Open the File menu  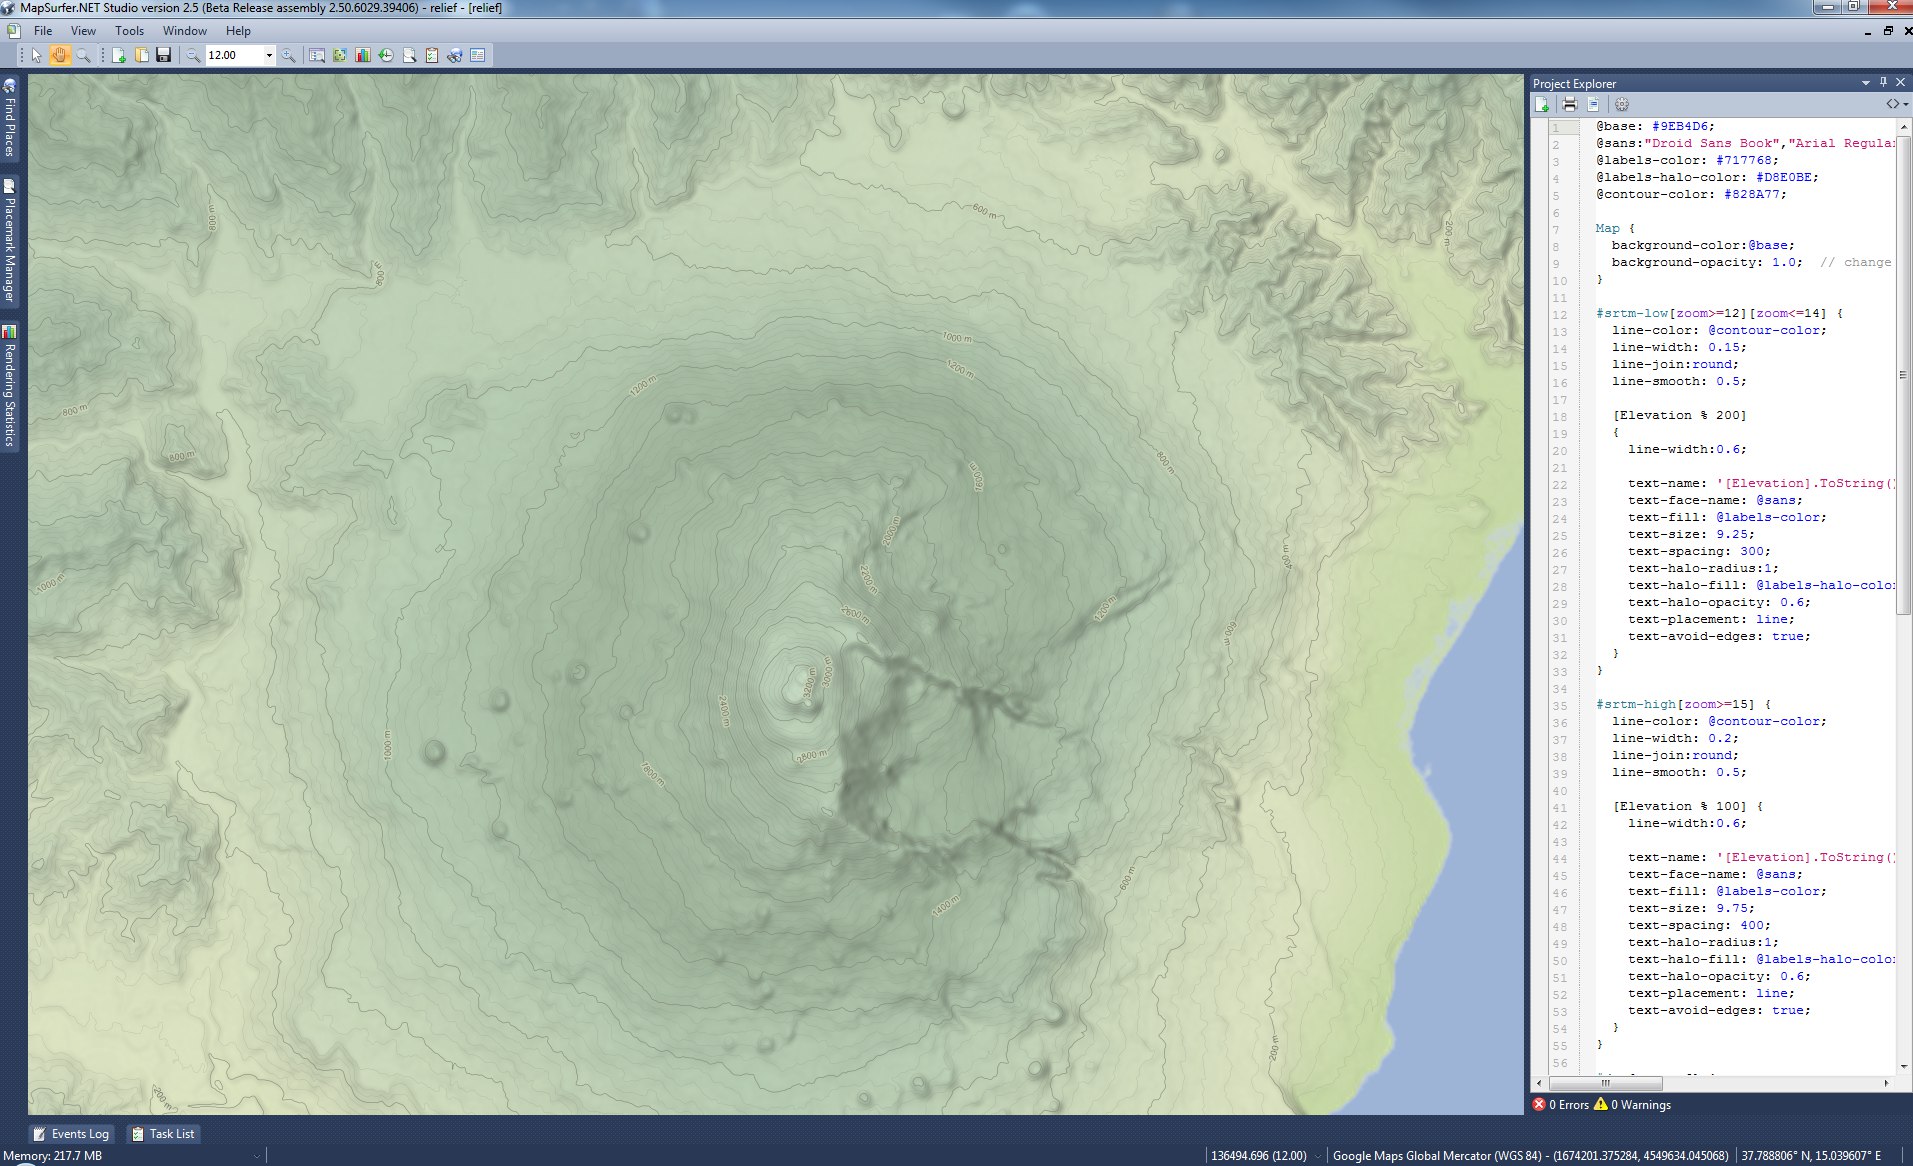click(43, 31)
